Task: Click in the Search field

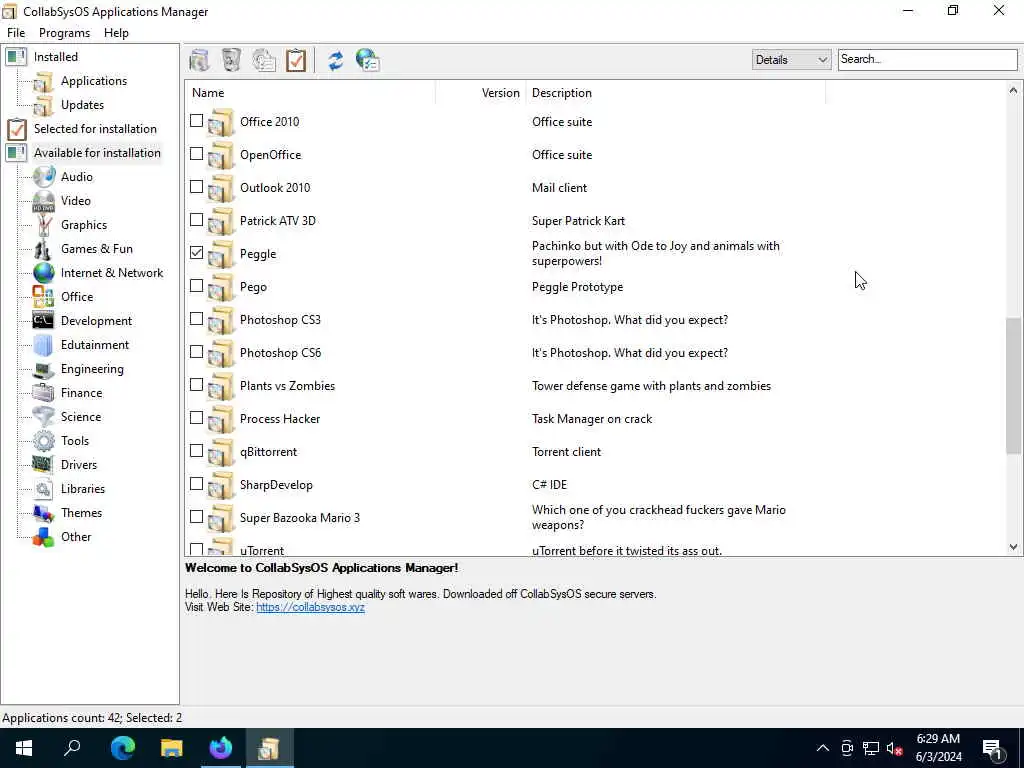Action: click(927, 59)
